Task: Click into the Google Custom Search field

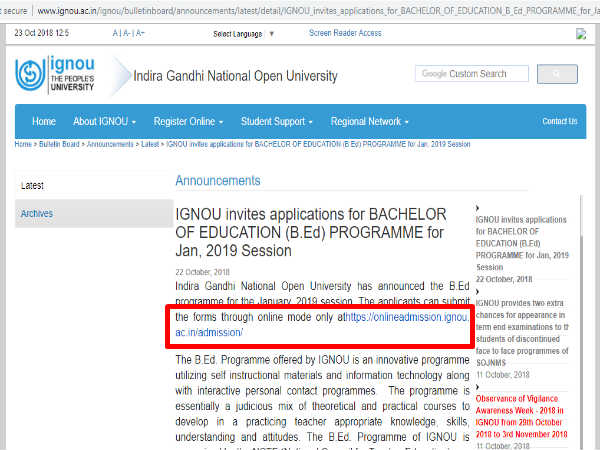Action: point(472,73)
